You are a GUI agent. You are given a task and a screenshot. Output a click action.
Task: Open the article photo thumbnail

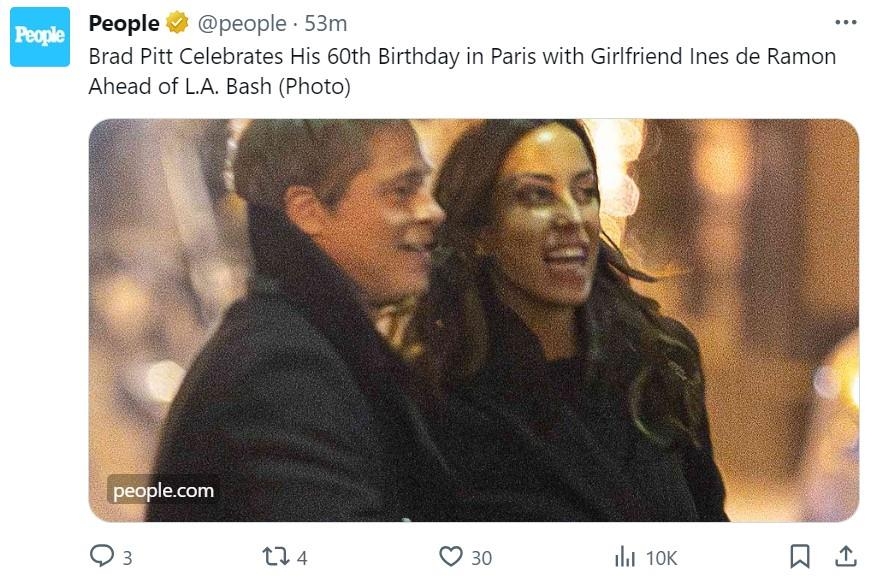473,320
